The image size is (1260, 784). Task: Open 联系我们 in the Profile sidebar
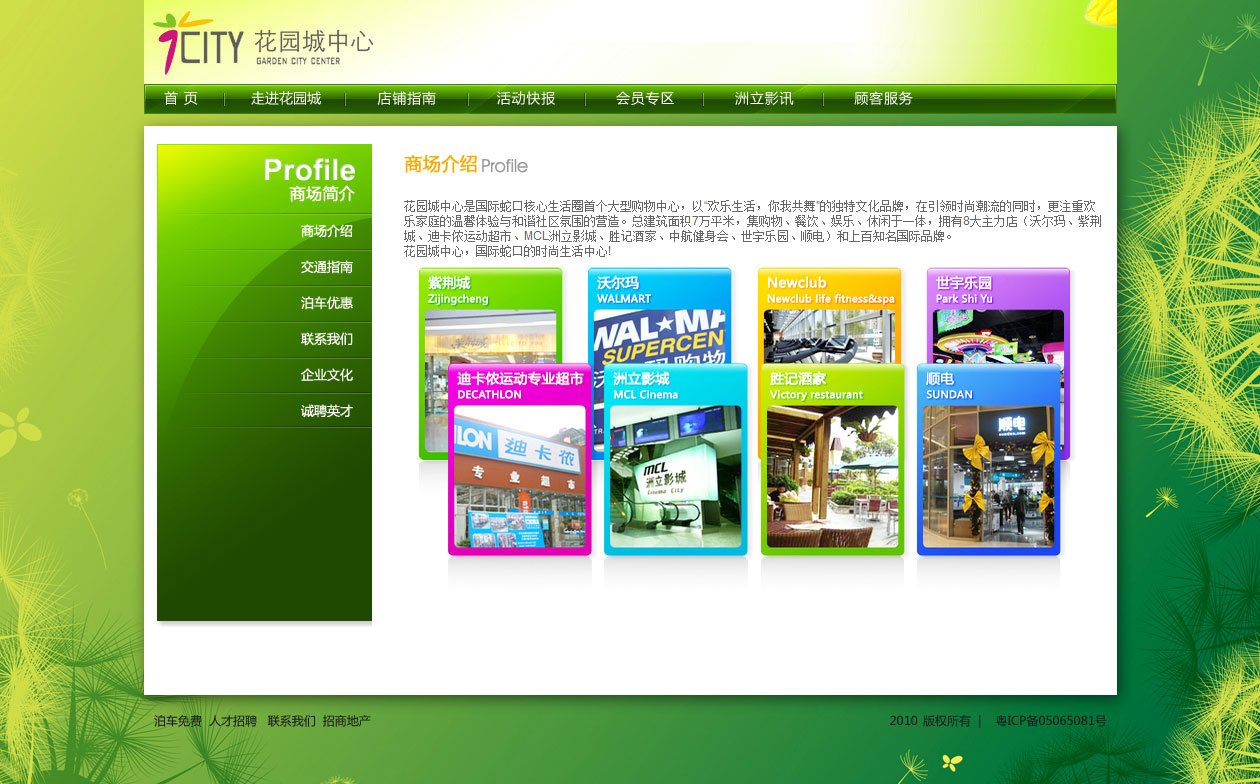click(326, 339)
